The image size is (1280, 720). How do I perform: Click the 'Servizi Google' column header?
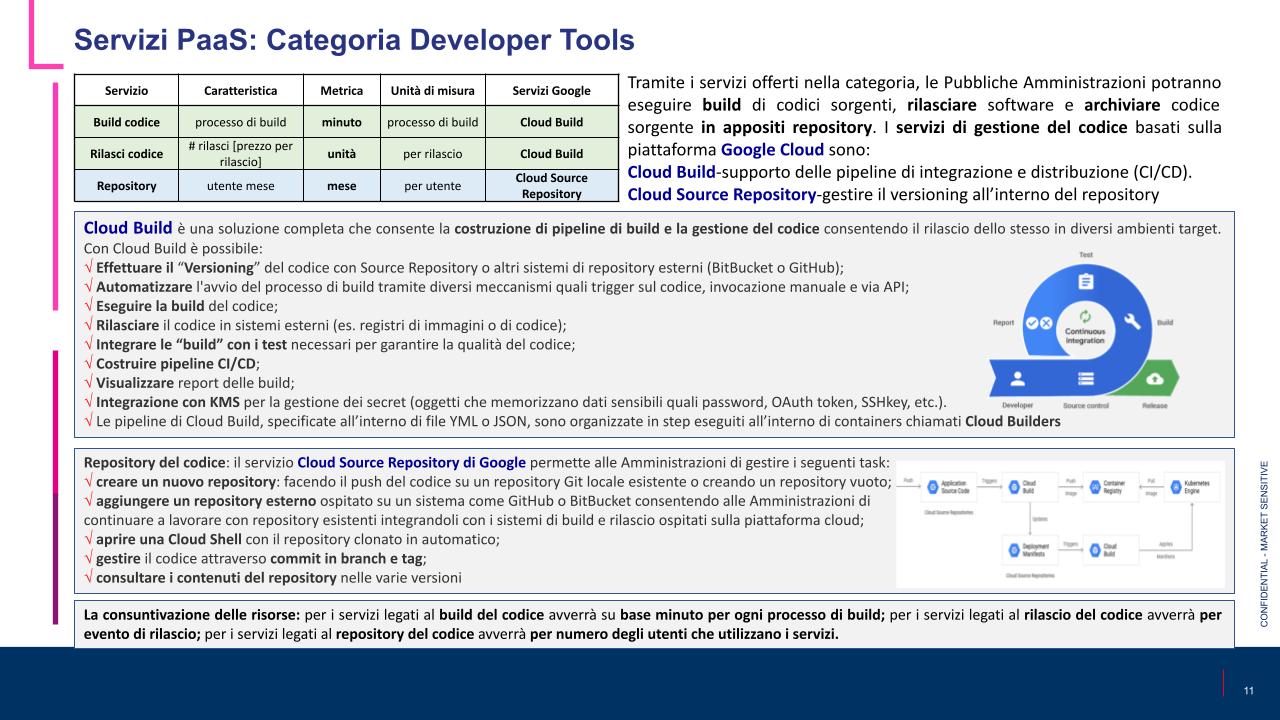tap(551, 90)
